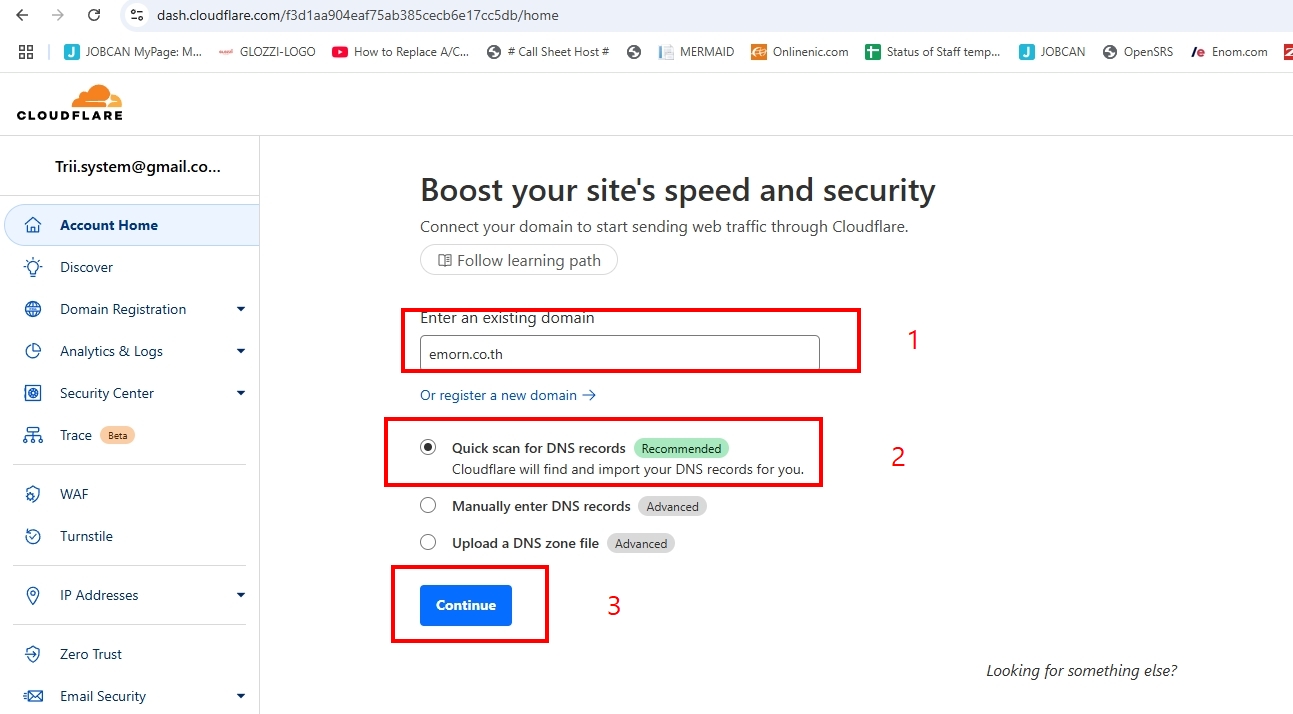The width and height of the screenshot is (1293, 714).
Task: Open site information icon in address bar
Action: 138,15
